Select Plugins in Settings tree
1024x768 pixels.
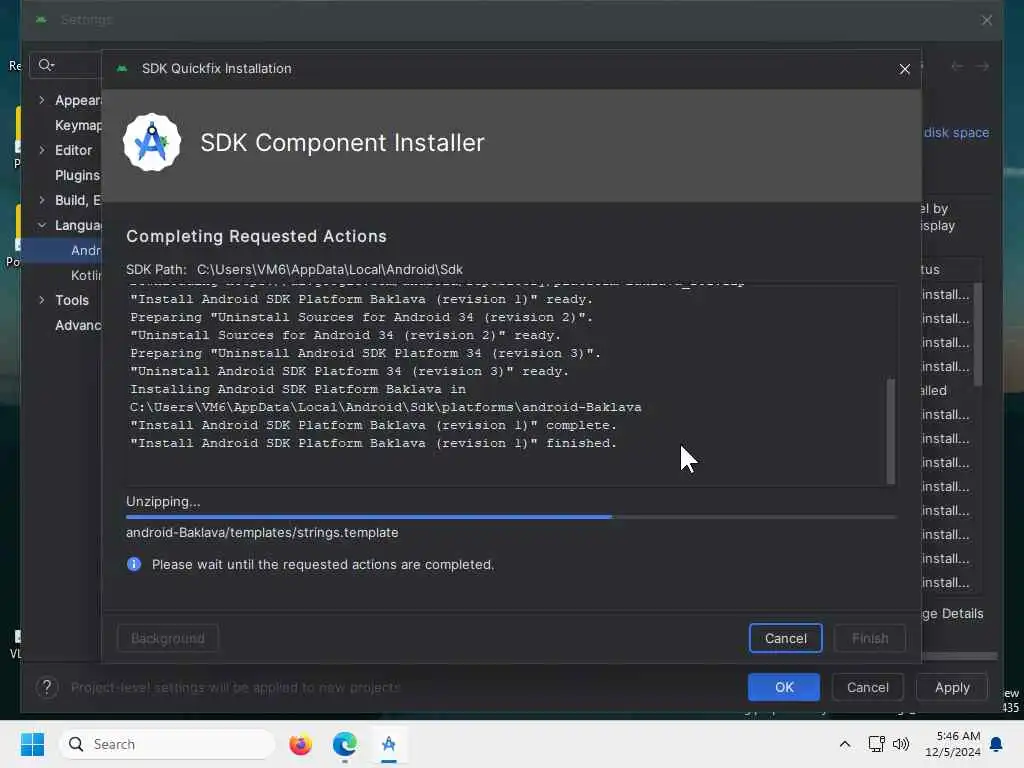click(x=77, y=175)
